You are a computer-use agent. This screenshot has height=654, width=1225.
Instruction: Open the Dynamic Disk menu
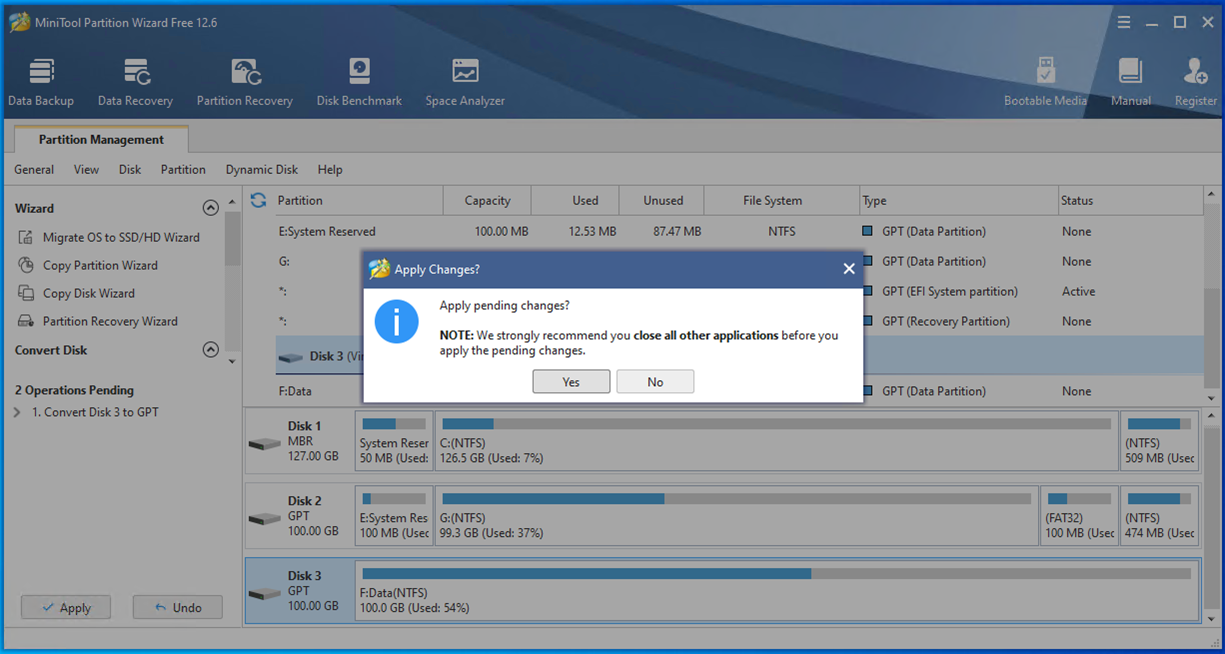pos(262,169)
